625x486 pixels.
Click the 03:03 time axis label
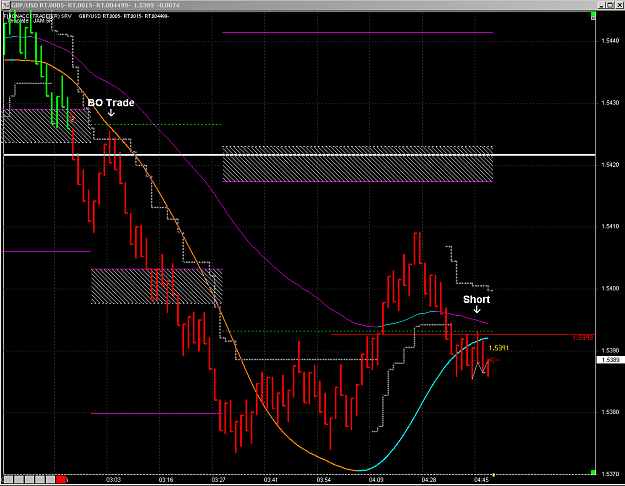point(113,480)
